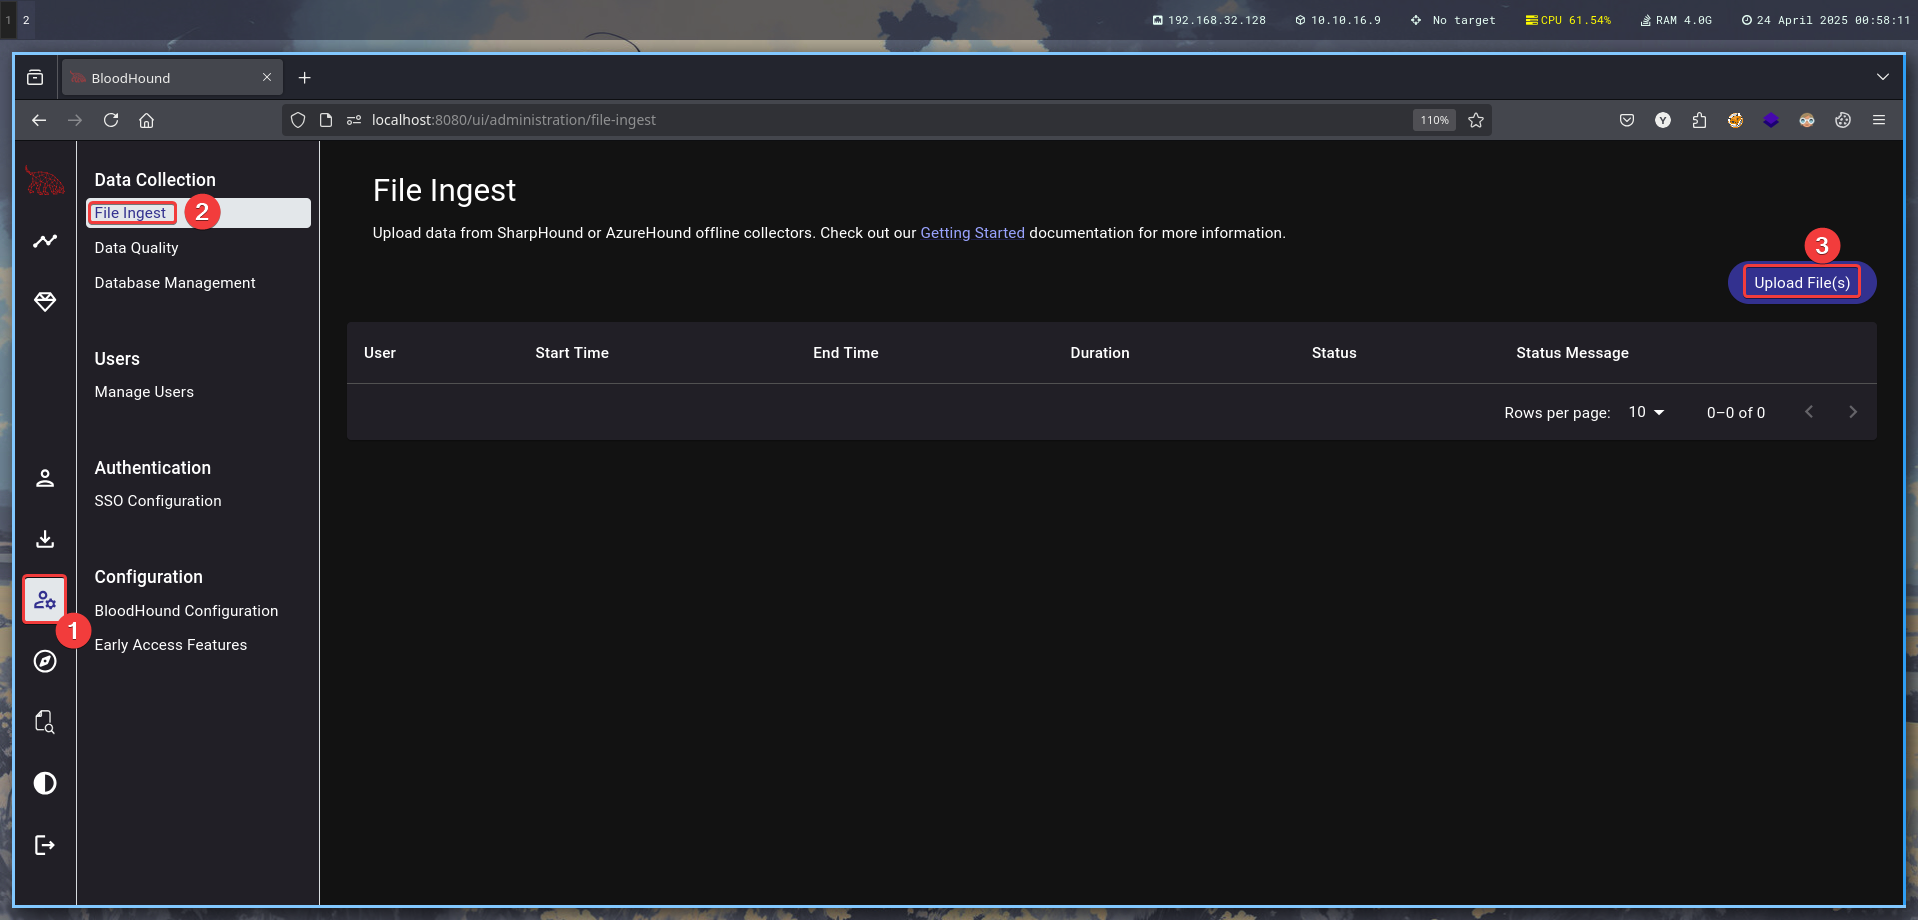Open the Getting Started documentation link
Viewport: 1918px width, 920px height.
click(972, 233)
